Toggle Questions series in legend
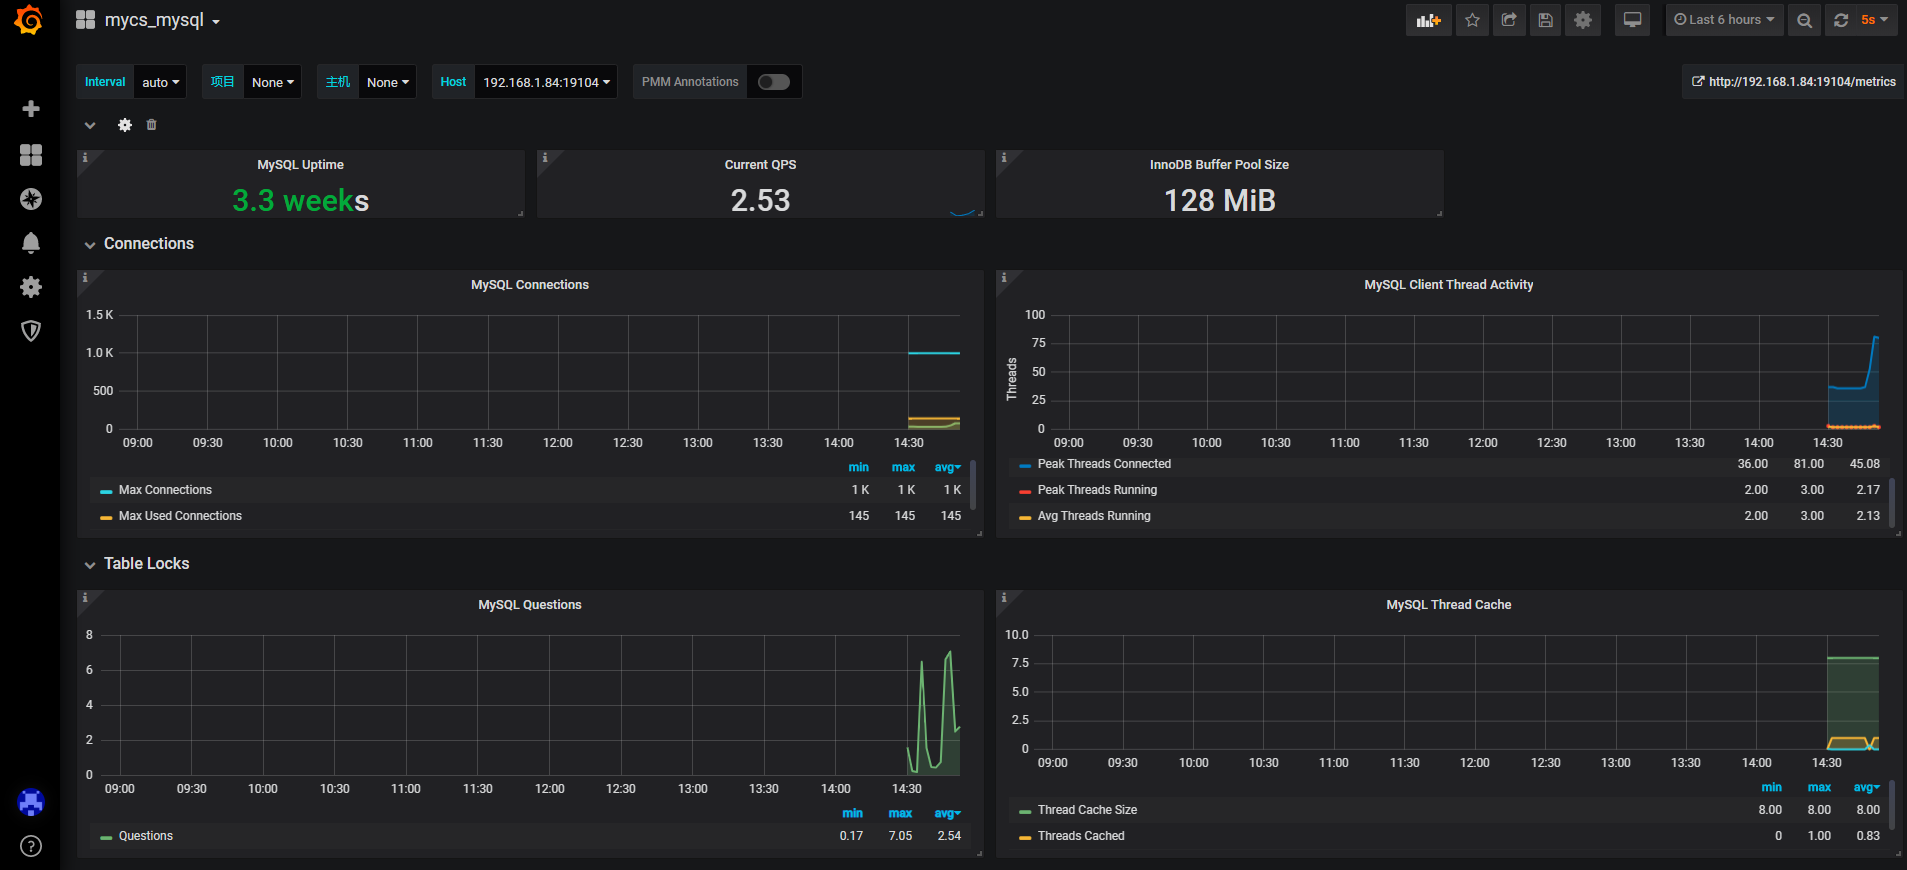Image resolution: width=1907 pixels, height=870 pixels. pyautogui.click(x=146, y=836)
